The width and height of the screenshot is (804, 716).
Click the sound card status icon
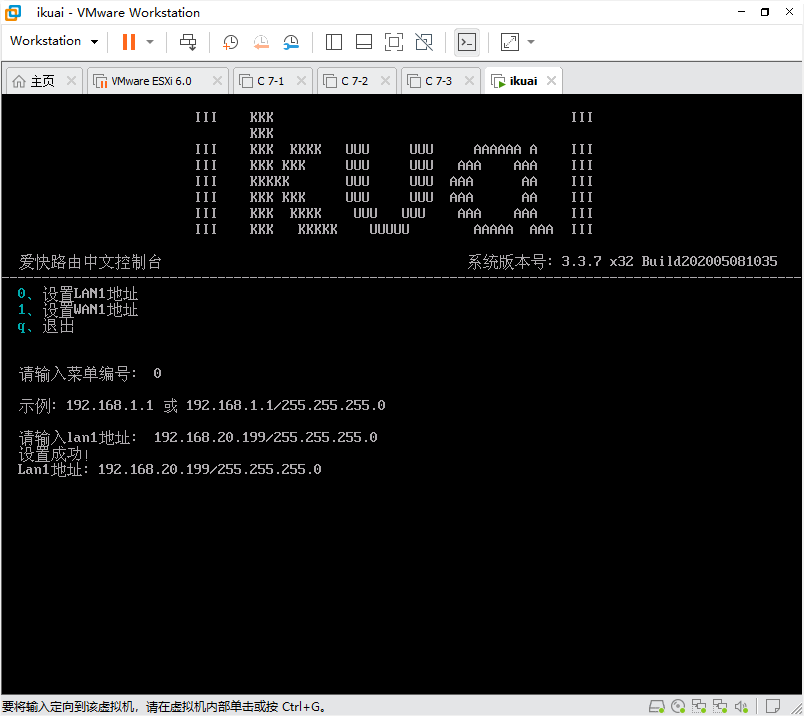click(740, 706)
